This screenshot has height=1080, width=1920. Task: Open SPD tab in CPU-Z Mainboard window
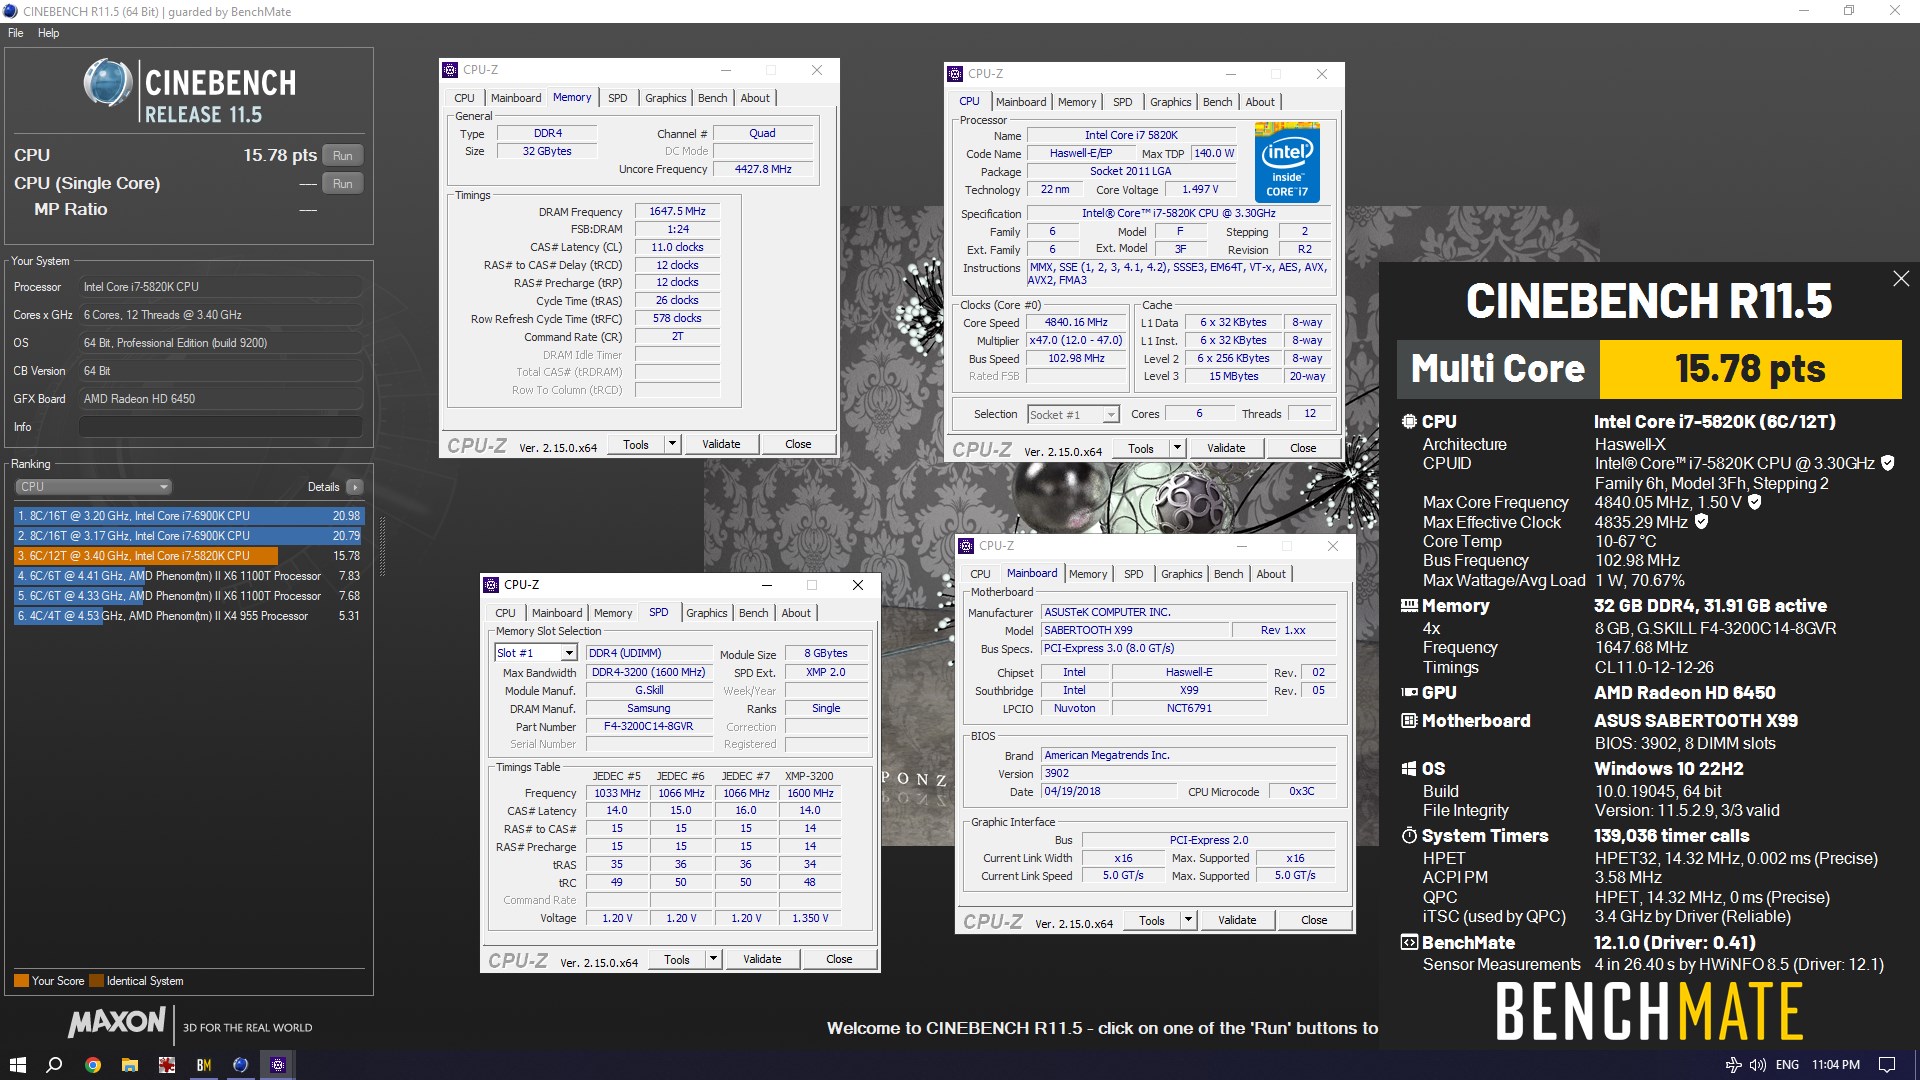[1133, 574]
